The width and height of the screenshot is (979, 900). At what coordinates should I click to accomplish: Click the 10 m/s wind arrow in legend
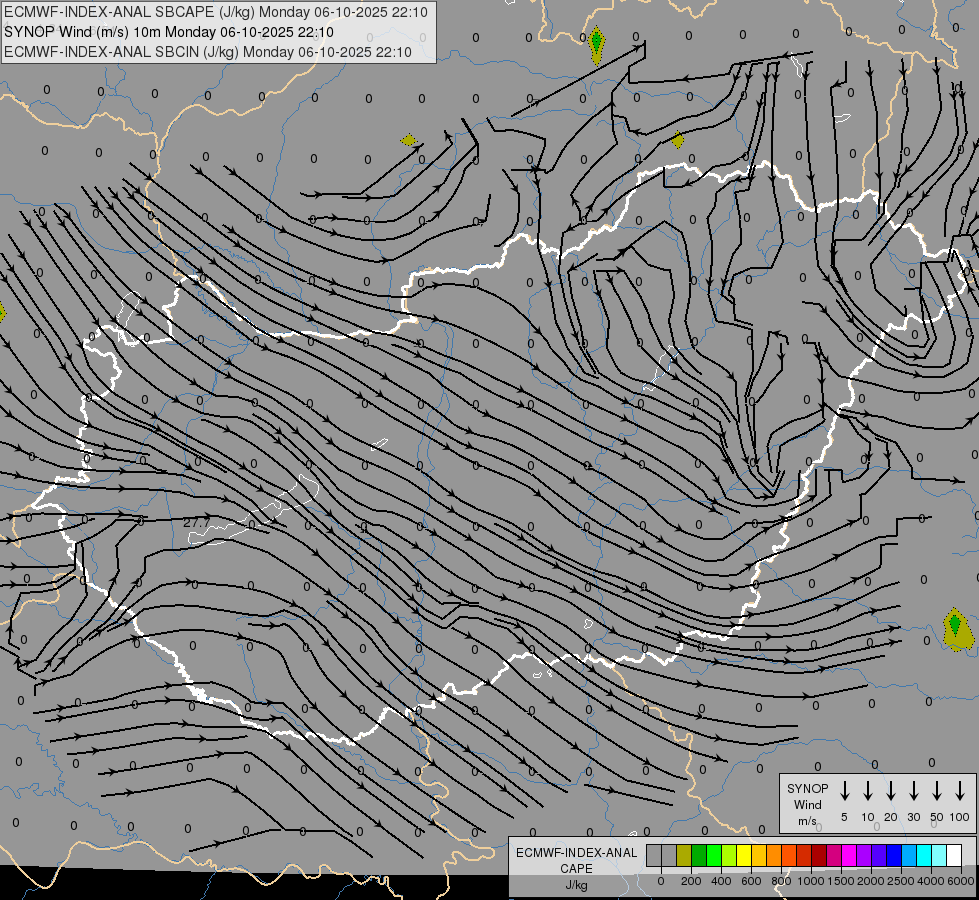click(867, 790)
